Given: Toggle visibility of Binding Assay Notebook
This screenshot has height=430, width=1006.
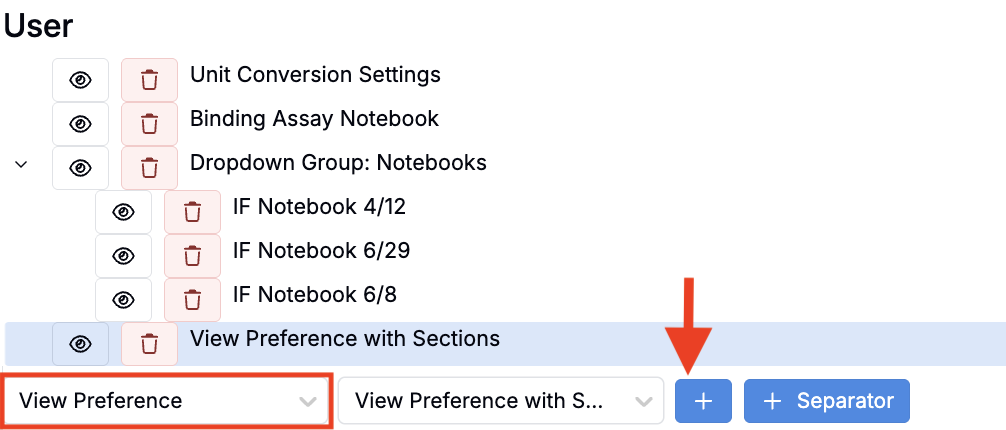Looking at the screenshot, I should click(80, 124).
